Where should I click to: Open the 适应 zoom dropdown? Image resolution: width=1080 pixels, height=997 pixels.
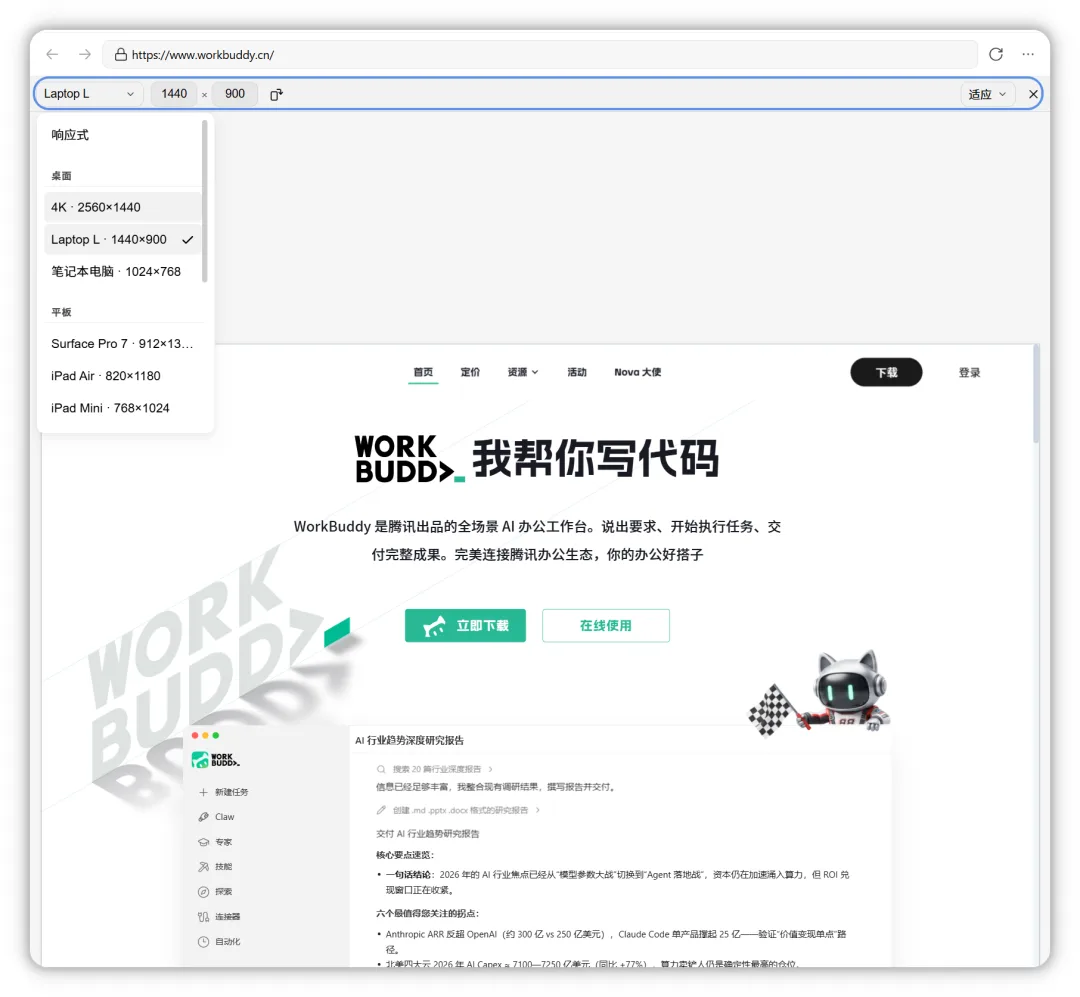coord(987,94)
